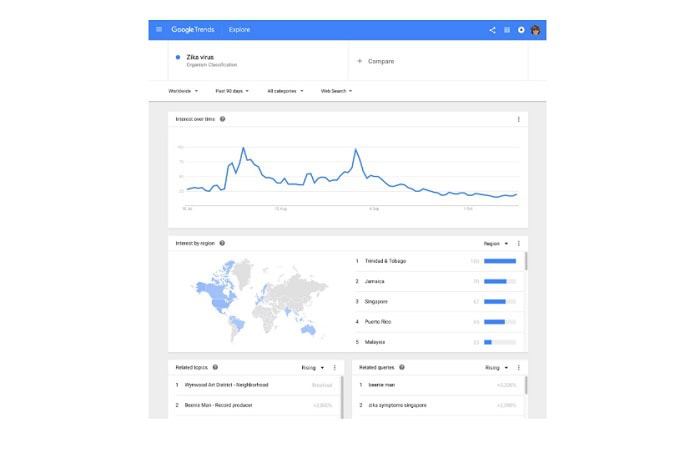Open the notifications icon in header
Image resolution: width=700 pixels, height=463 pixels.
click(521, 30)
